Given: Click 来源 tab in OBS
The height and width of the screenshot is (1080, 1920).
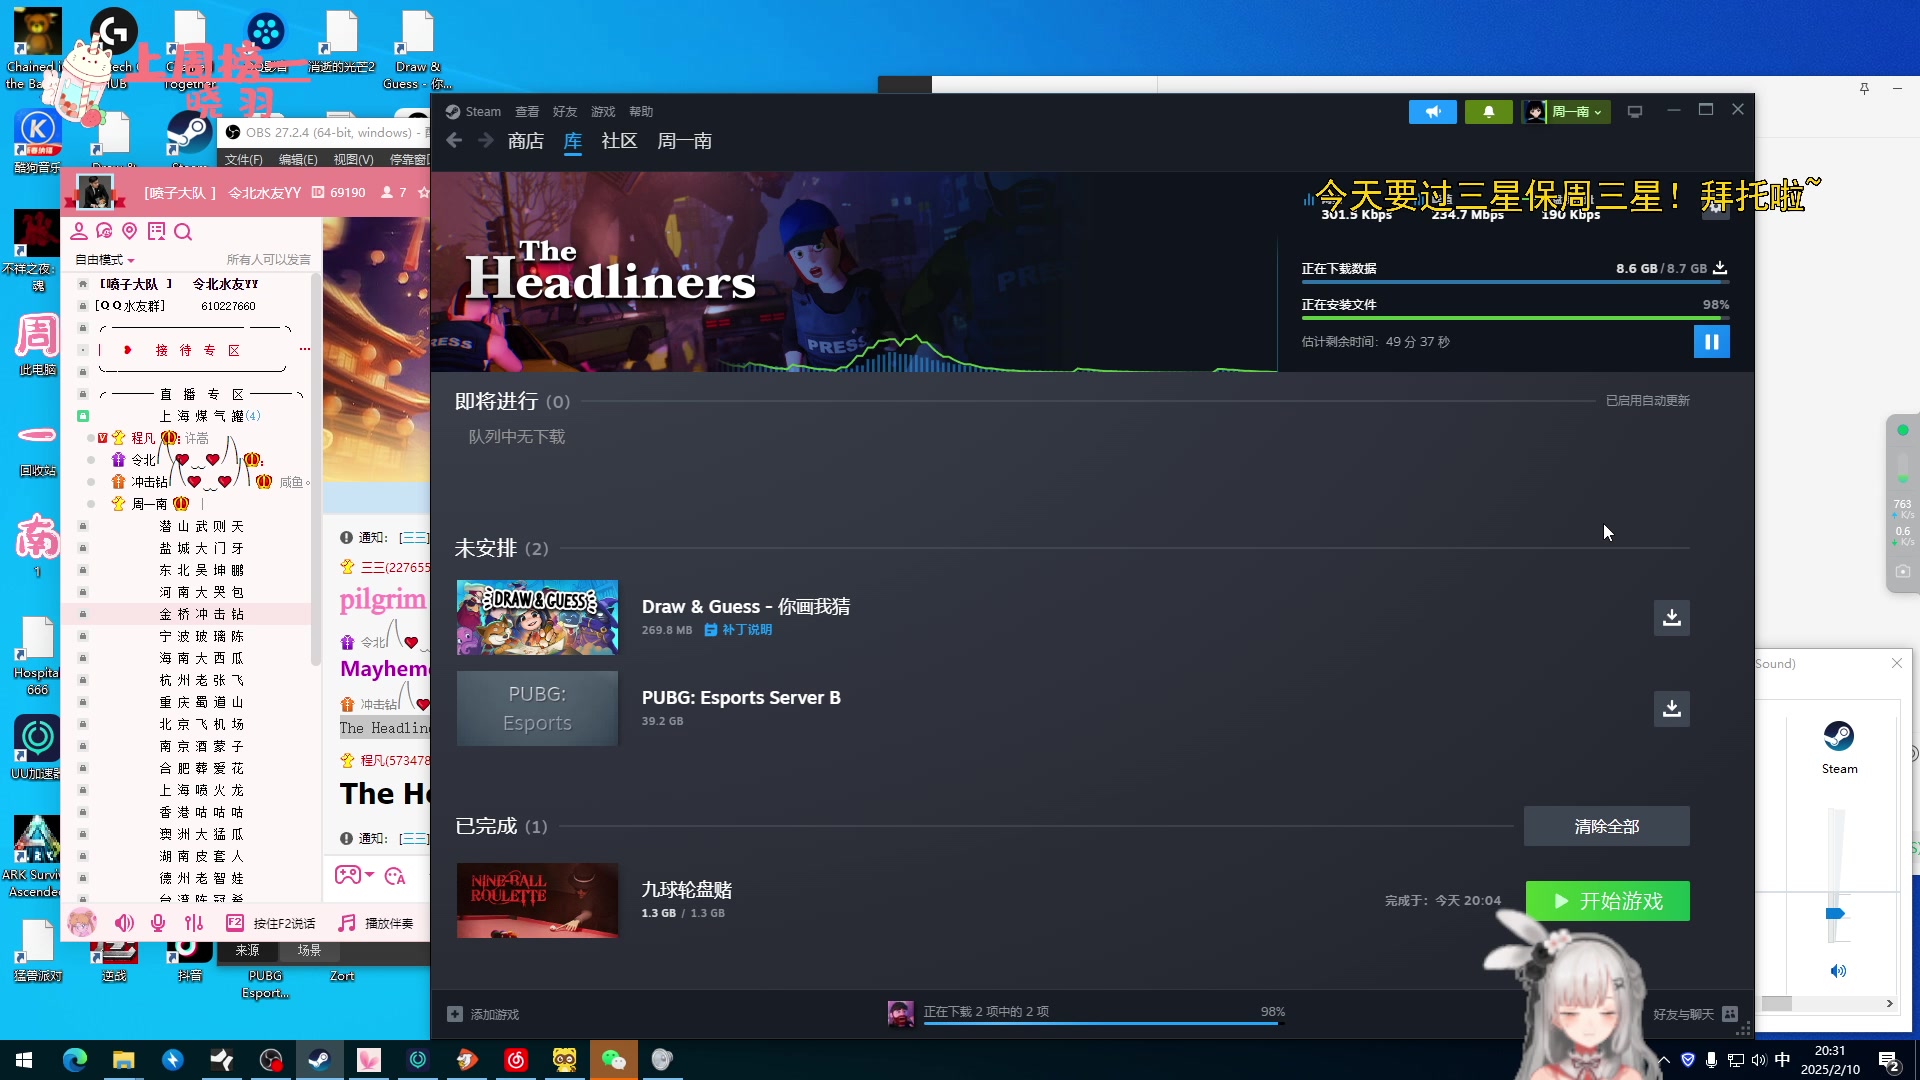Looking at the screenshot, I should click(x=247, y=951).
